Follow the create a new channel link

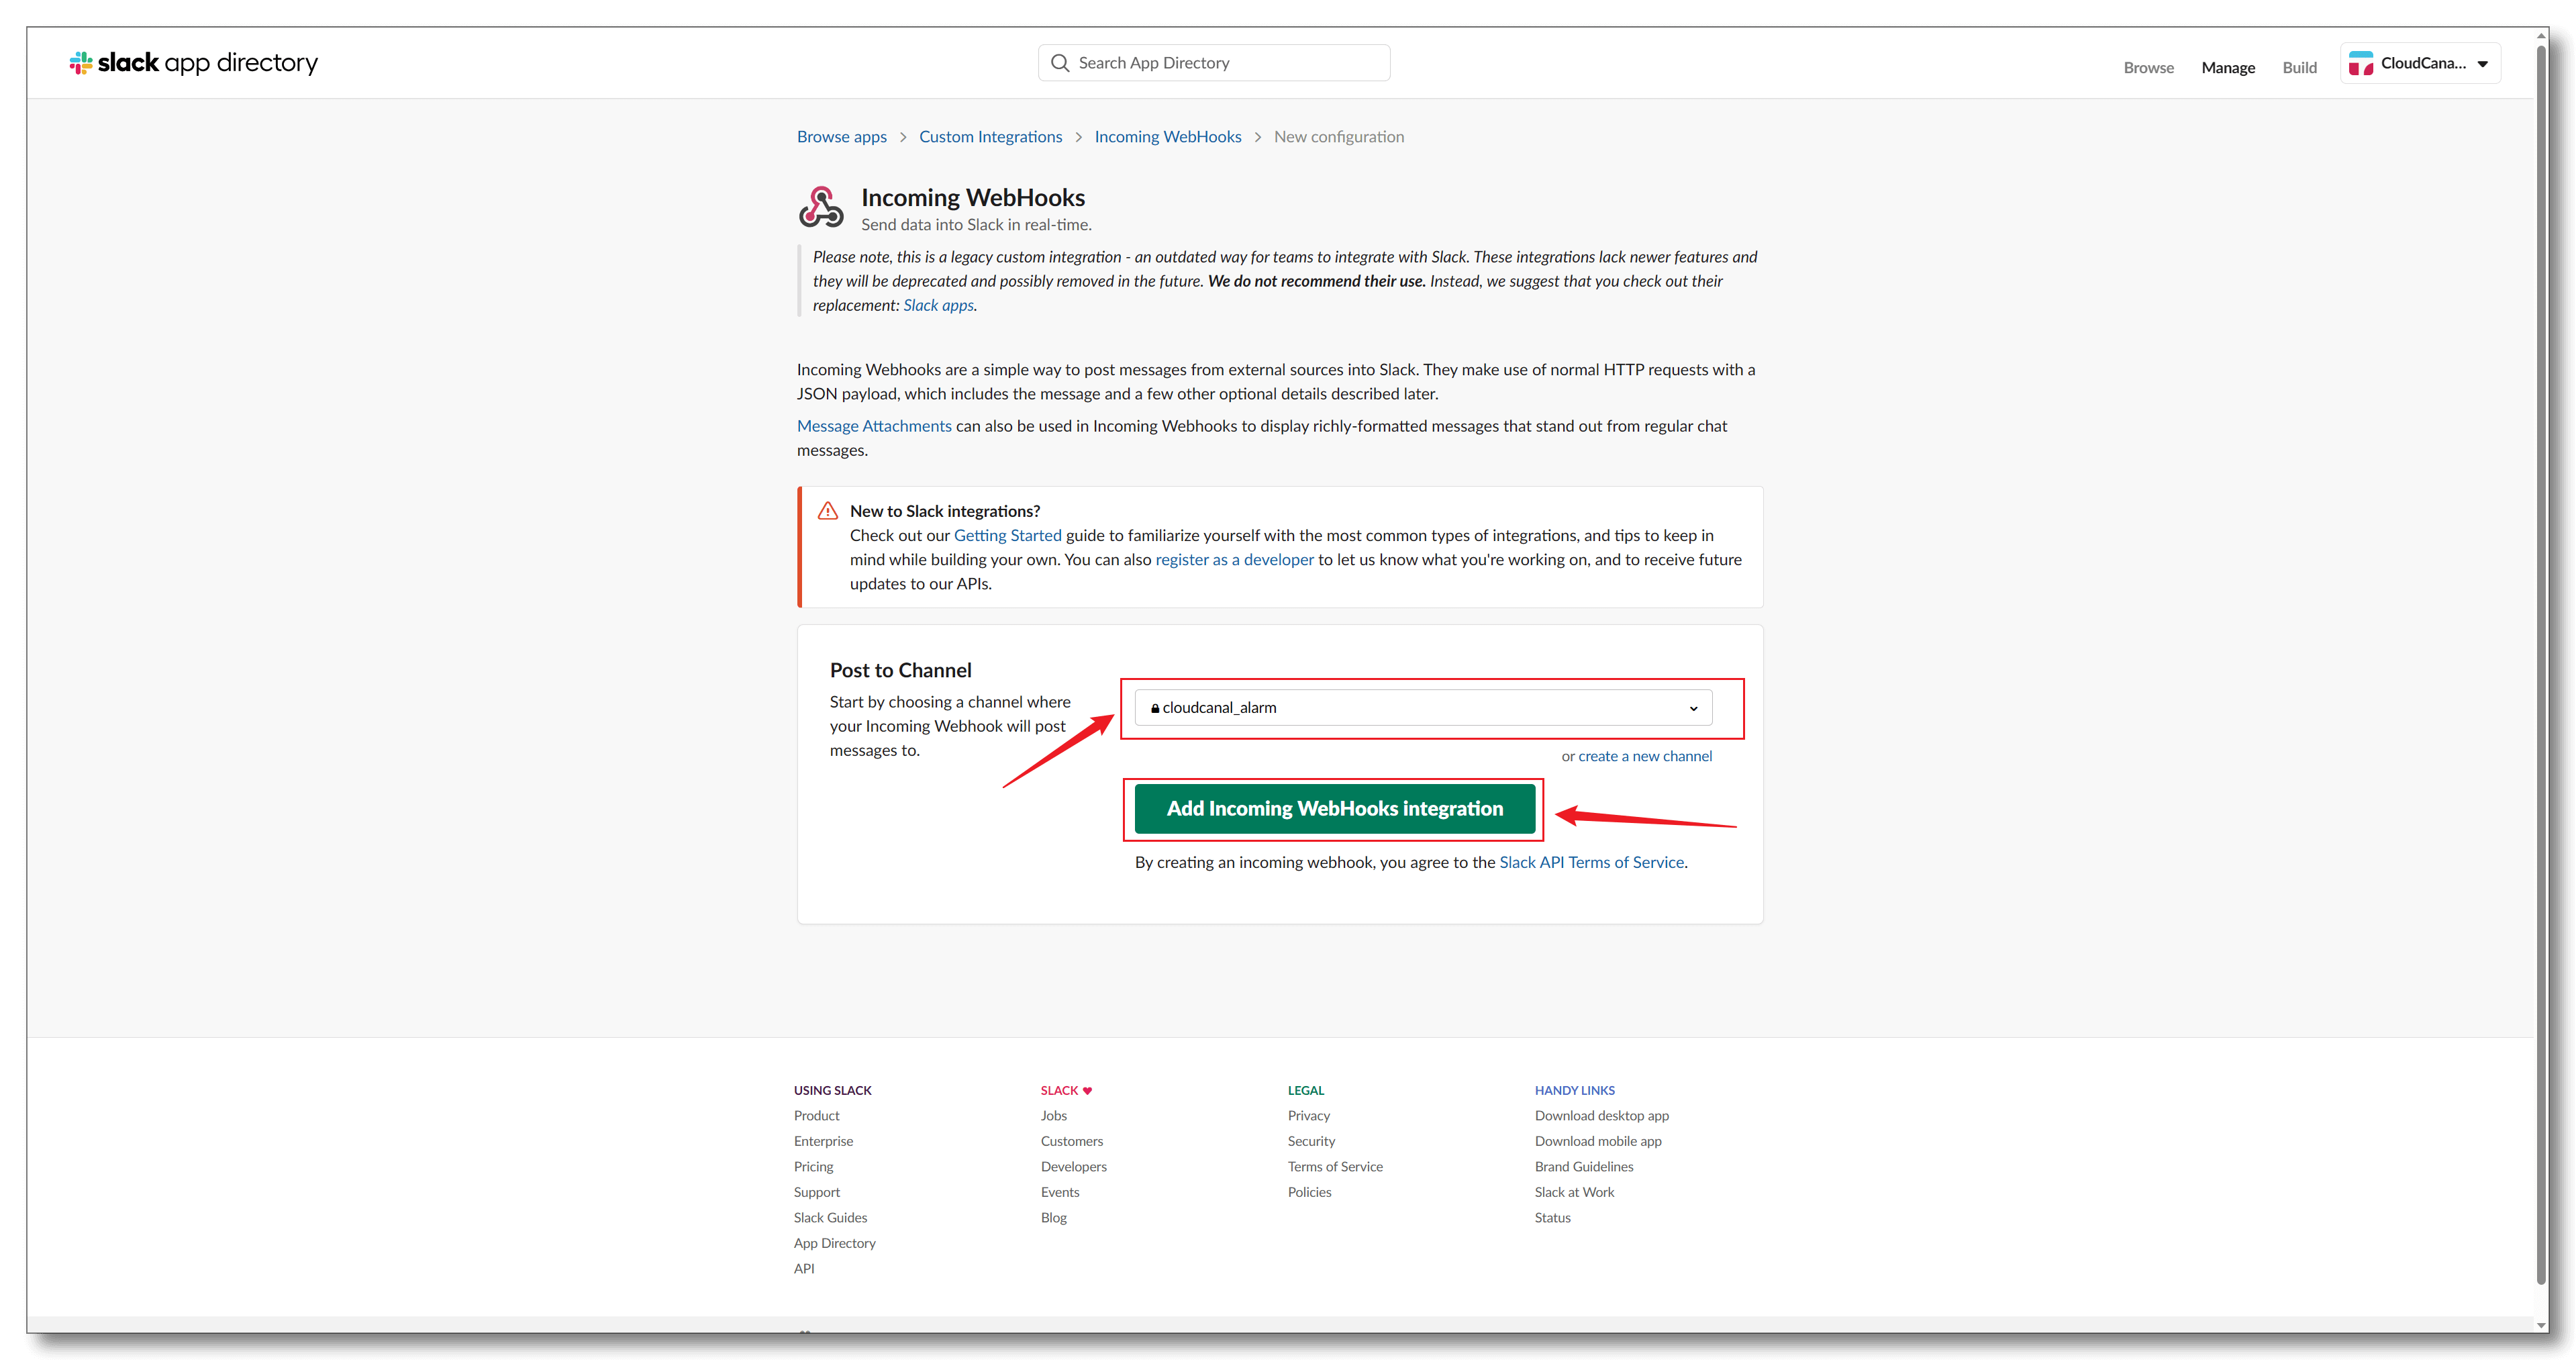1644,756
